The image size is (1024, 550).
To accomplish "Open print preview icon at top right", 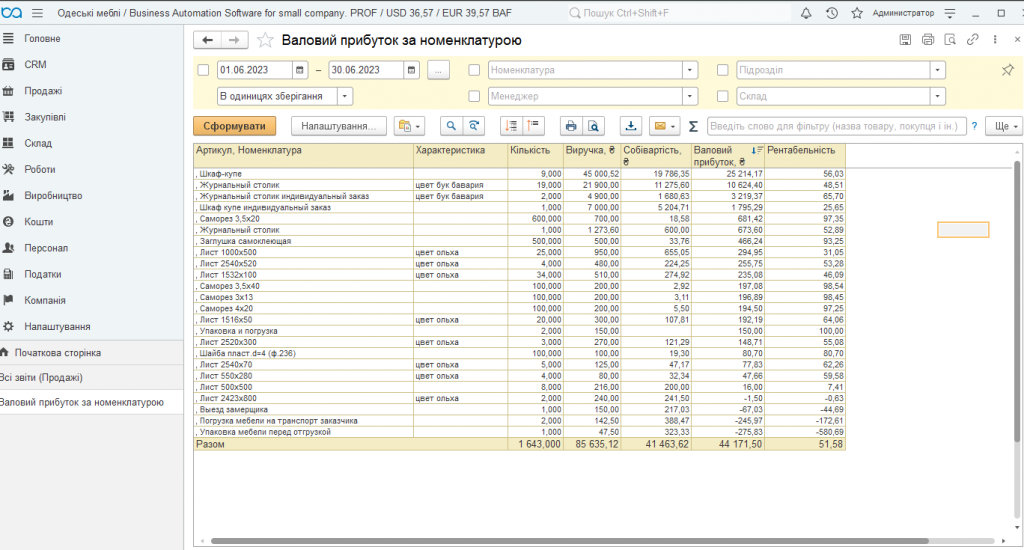I will (950, 40).
